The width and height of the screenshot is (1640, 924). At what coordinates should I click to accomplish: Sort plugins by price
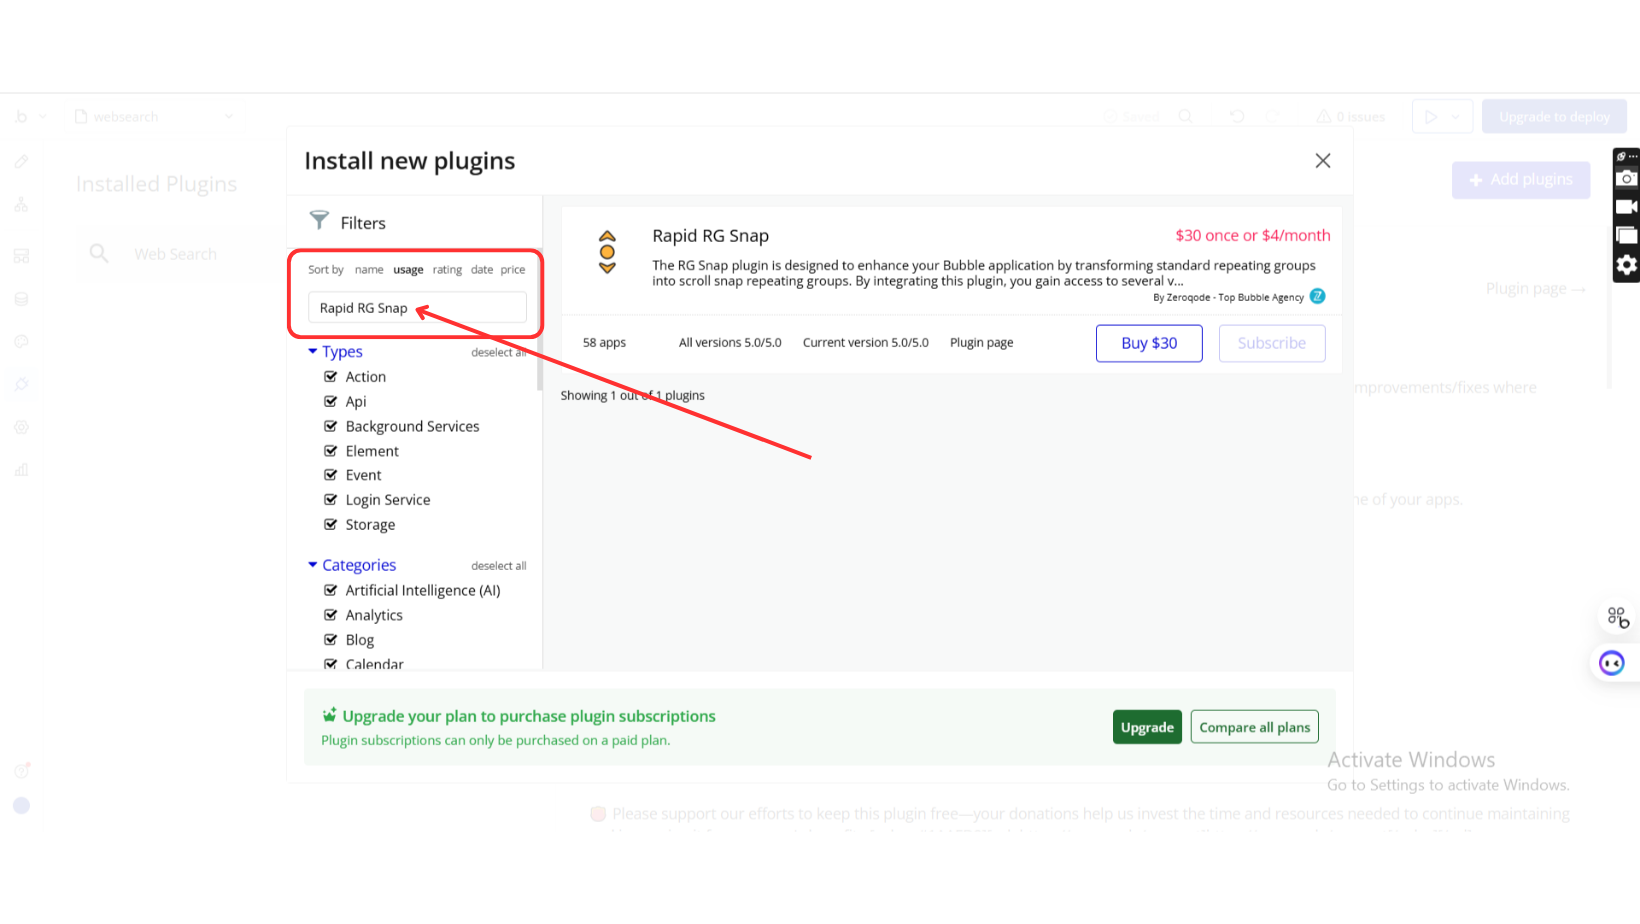click(513, 269)
